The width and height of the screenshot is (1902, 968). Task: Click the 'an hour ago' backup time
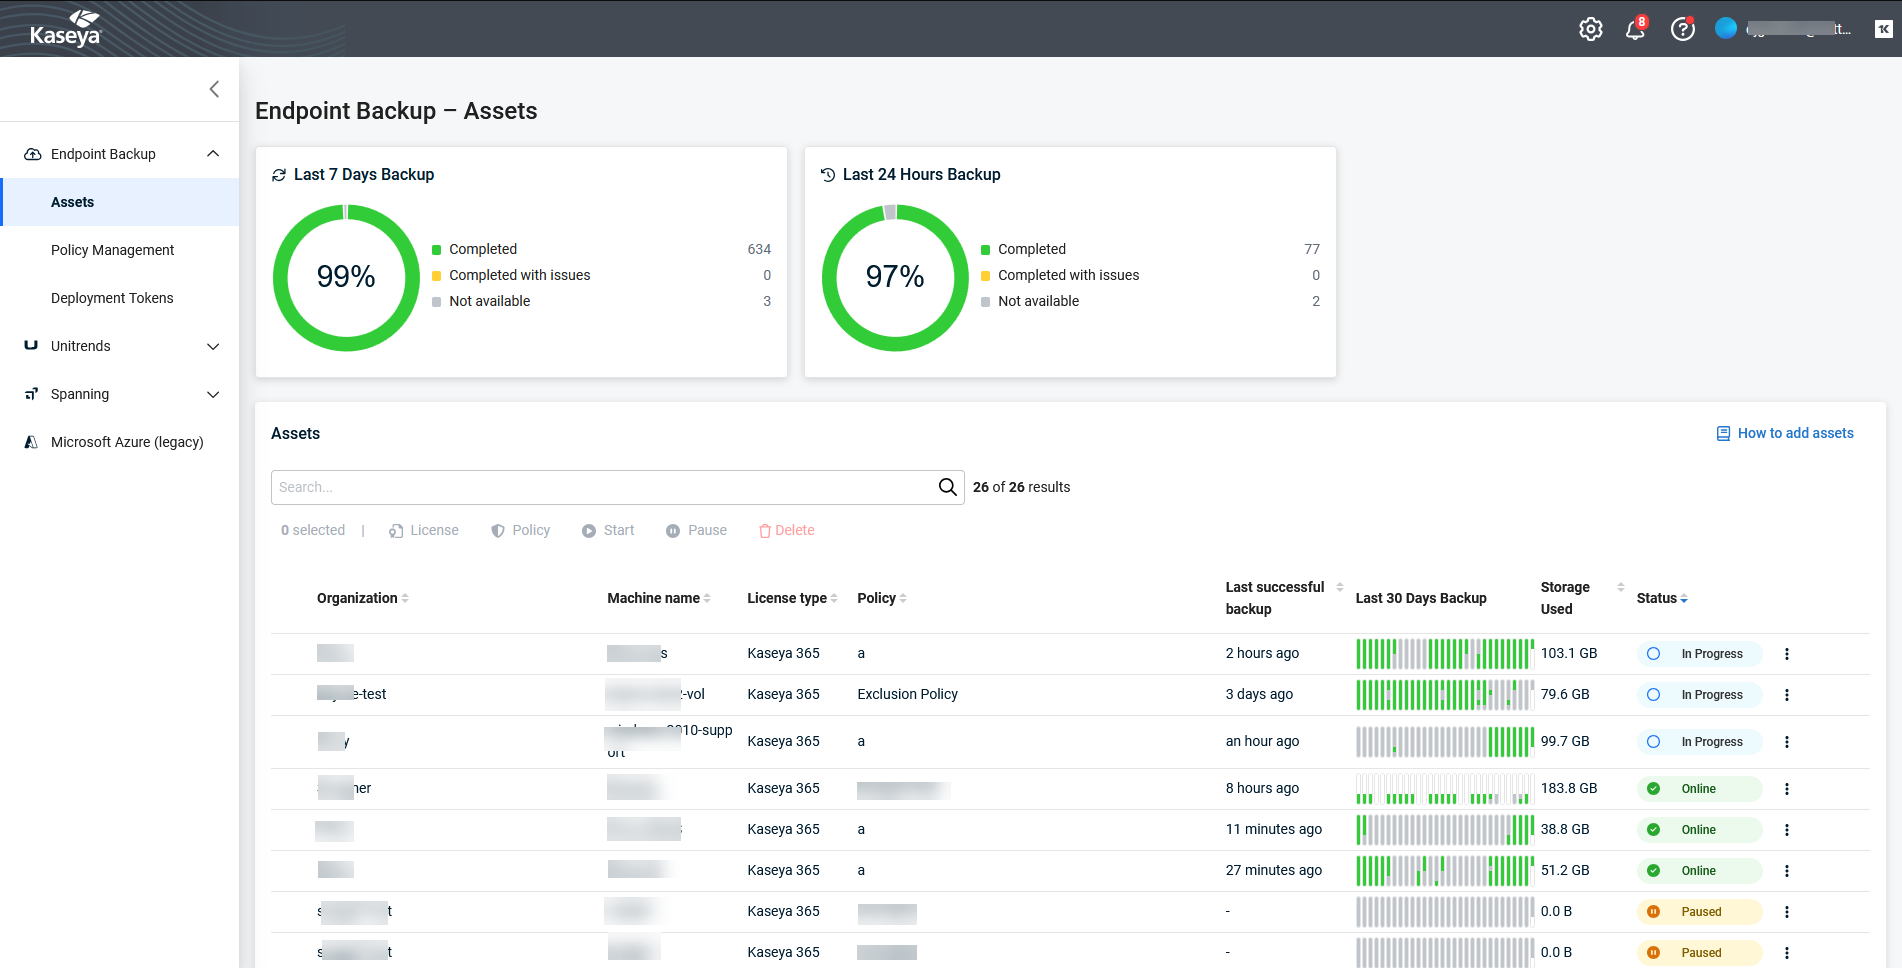click(1262, 741)
